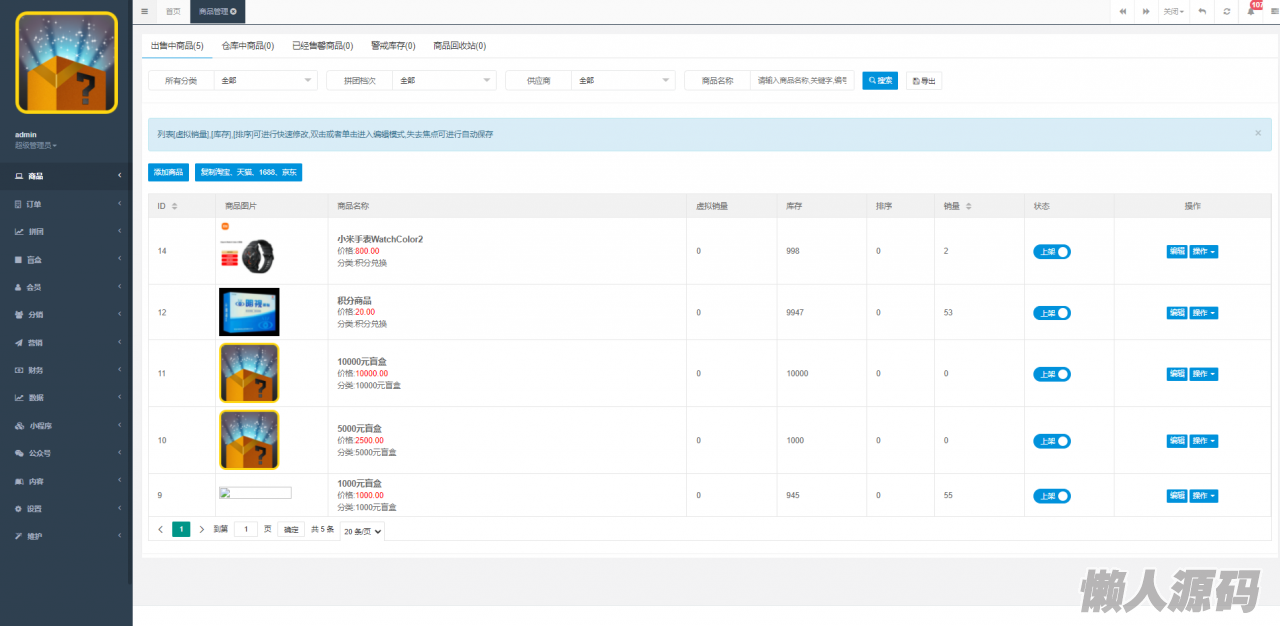Close the 商品管理 tab with its x icon
This screenshot has width=1280, height=626.
pos(234,11)
